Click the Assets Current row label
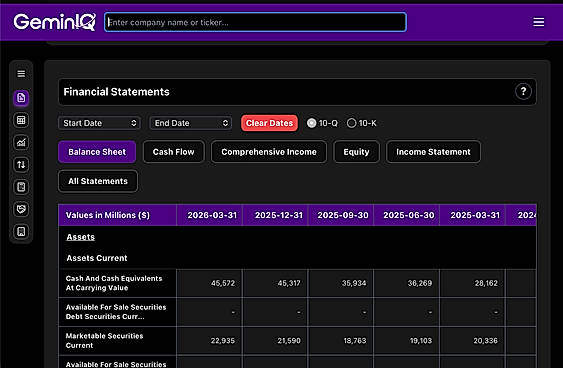Viewport: 563px width, 368px height. [x=97, y=258]
